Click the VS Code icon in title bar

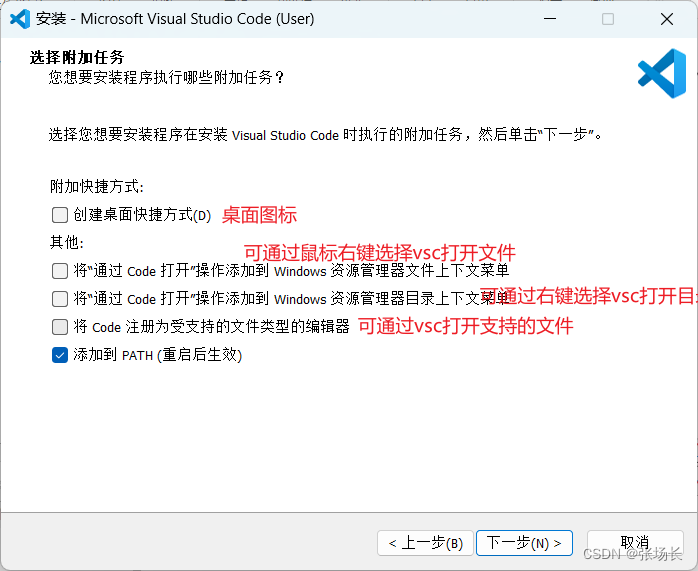pos(20,19)
